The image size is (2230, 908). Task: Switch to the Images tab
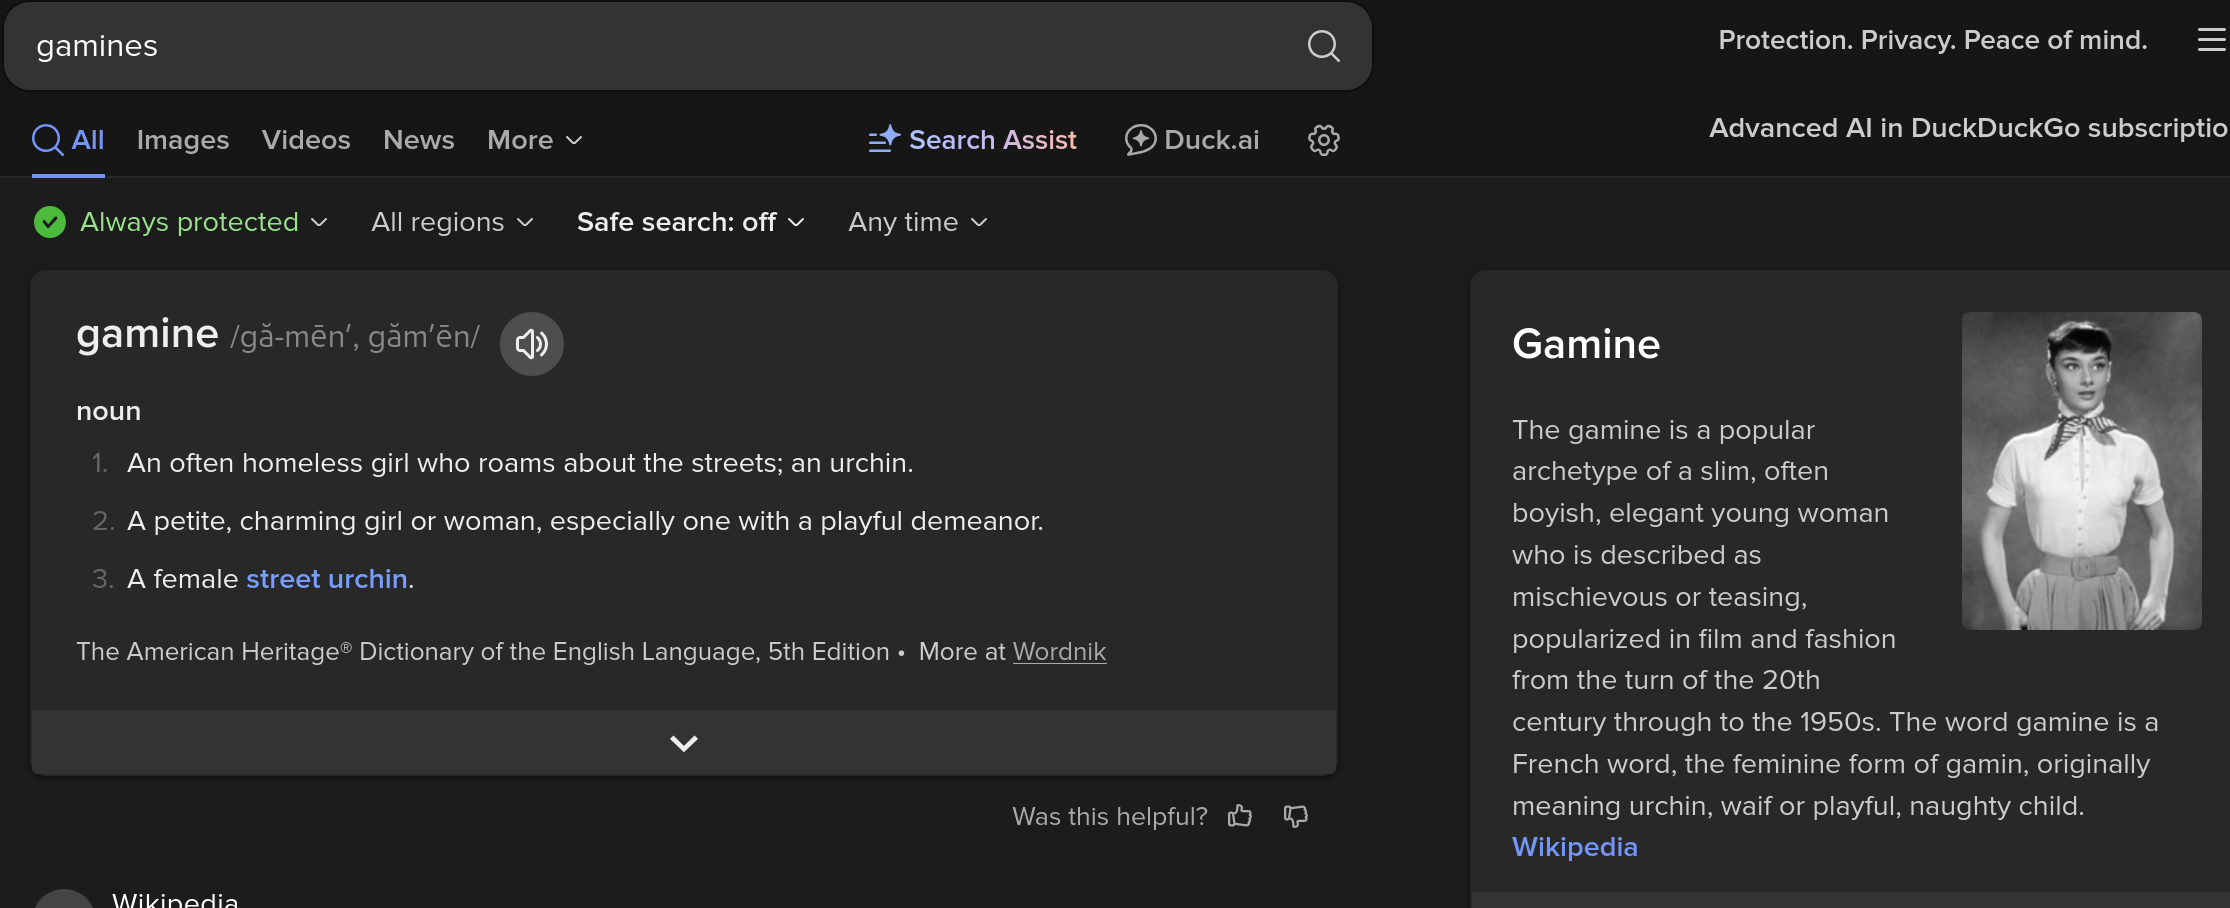183,140
